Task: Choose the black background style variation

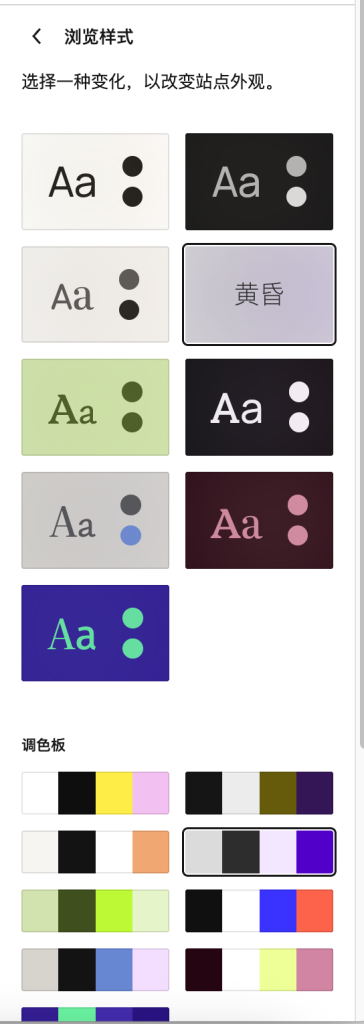Action: tap(259, 182)
